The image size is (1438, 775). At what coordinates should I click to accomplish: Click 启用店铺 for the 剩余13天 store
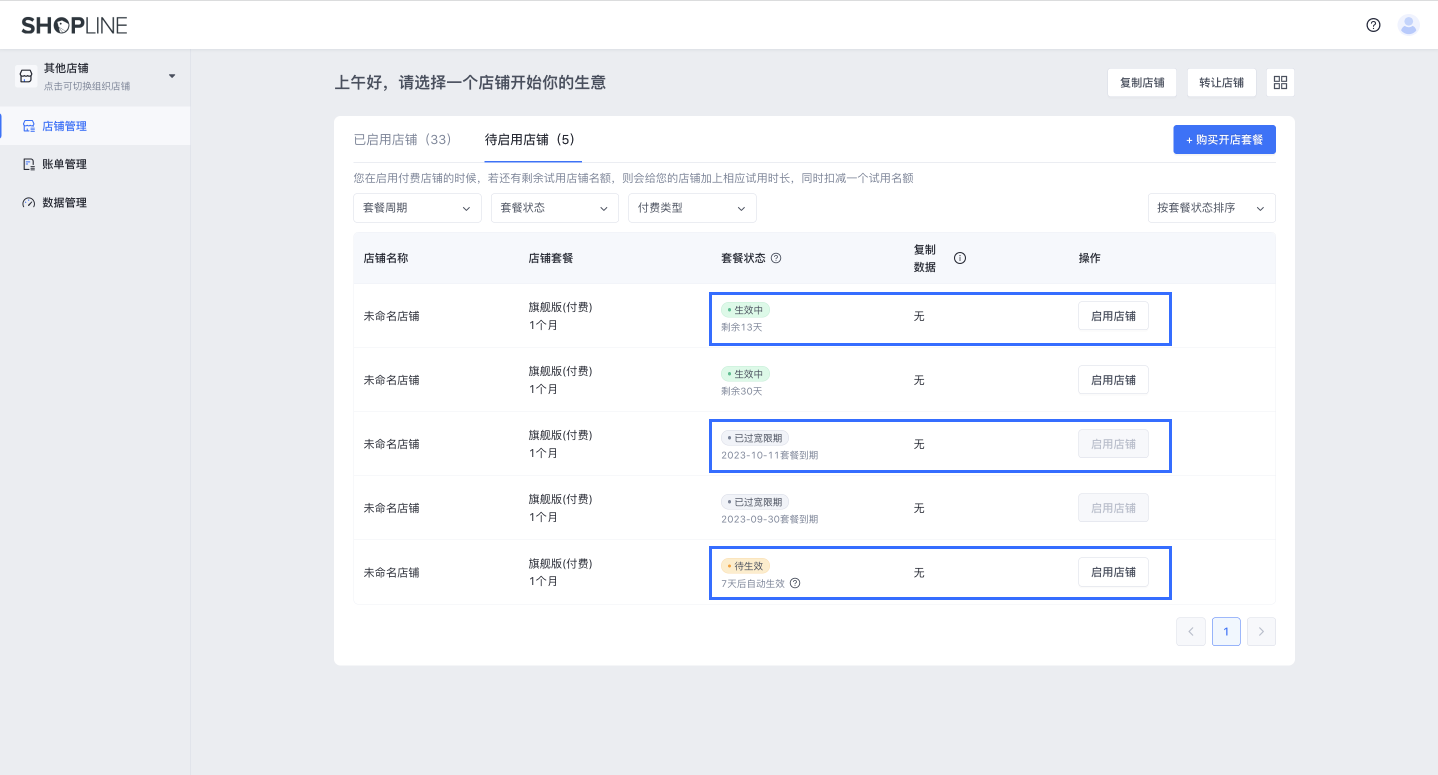click(x=1113, y=316)
